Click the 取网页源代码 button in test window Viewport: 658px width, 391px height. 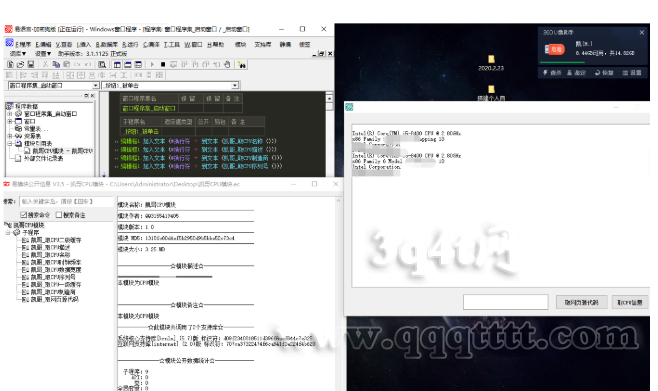tap(582, 302)
